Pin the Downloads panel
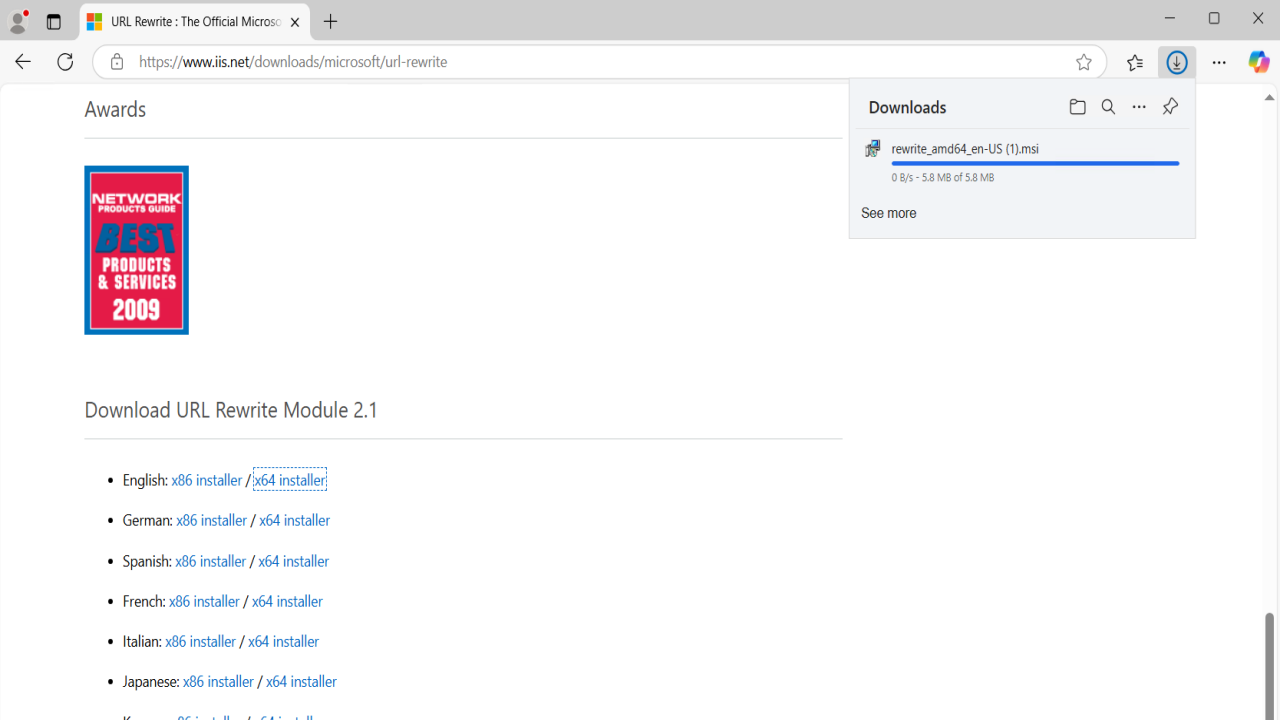 [x=1170, y=107]
